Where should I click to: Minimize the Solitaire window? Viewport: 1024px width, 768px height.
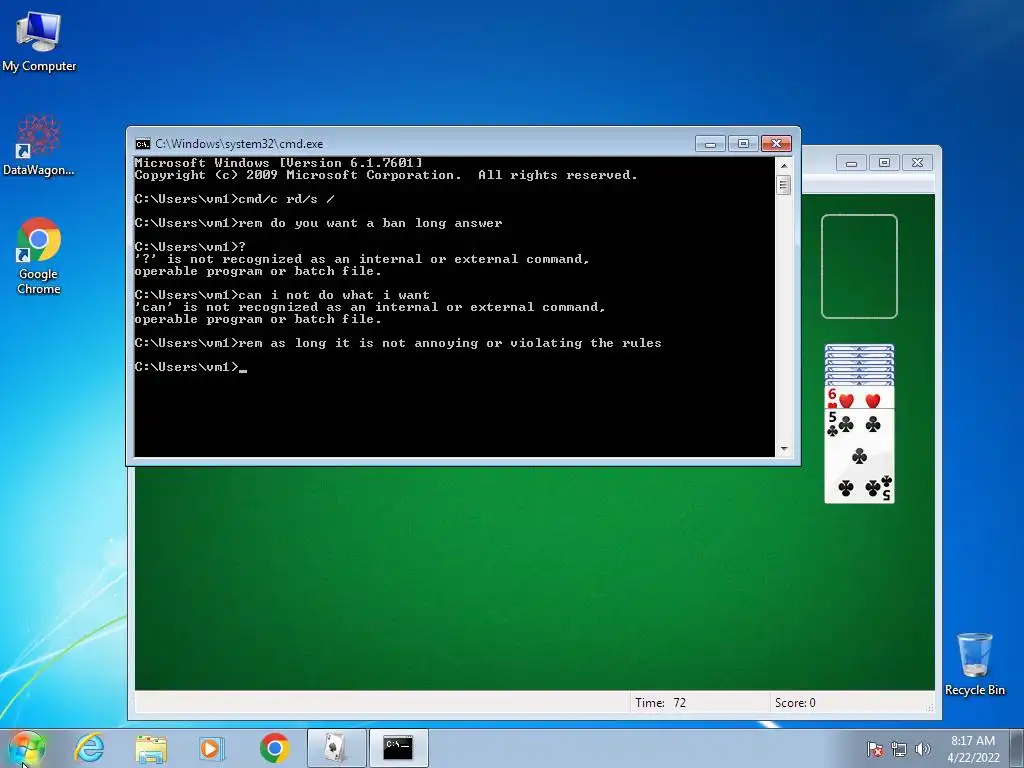coord(851,163)
